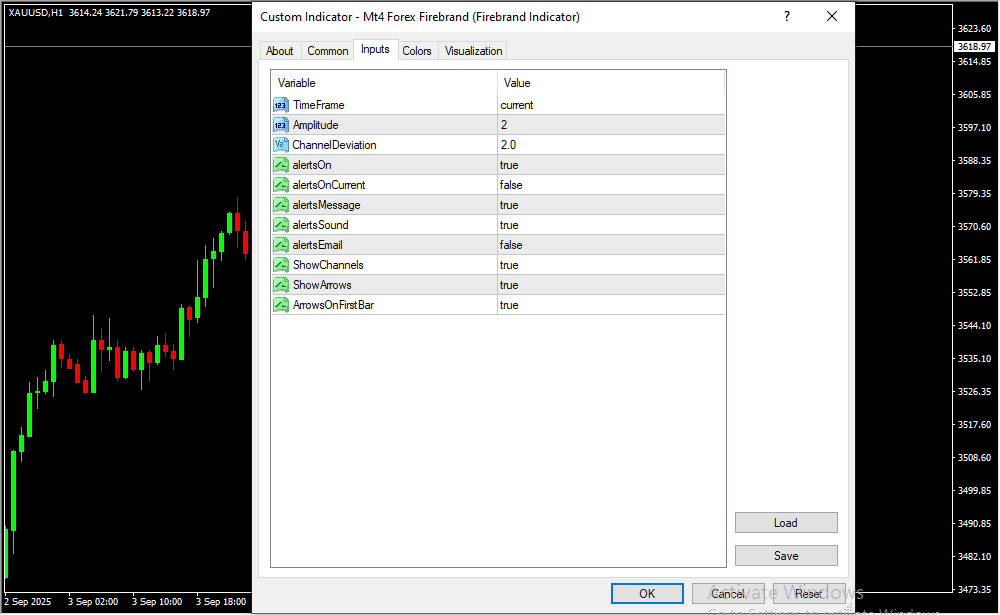
Task: Click the Variable column header
Action: tap(384, 83)
